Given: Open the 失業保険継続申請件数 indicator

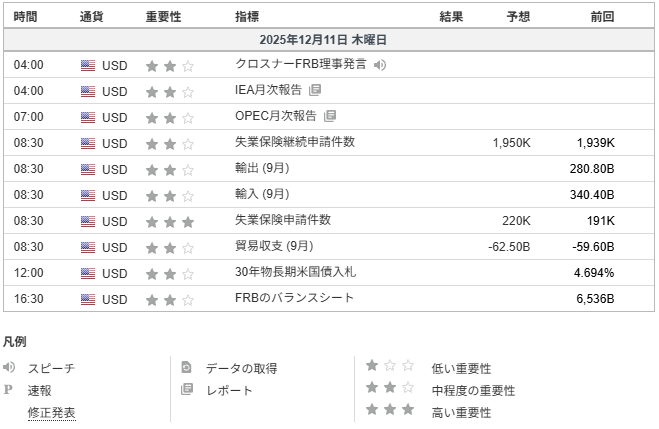Looking at the screenshot, I should (x=294, y=142).
